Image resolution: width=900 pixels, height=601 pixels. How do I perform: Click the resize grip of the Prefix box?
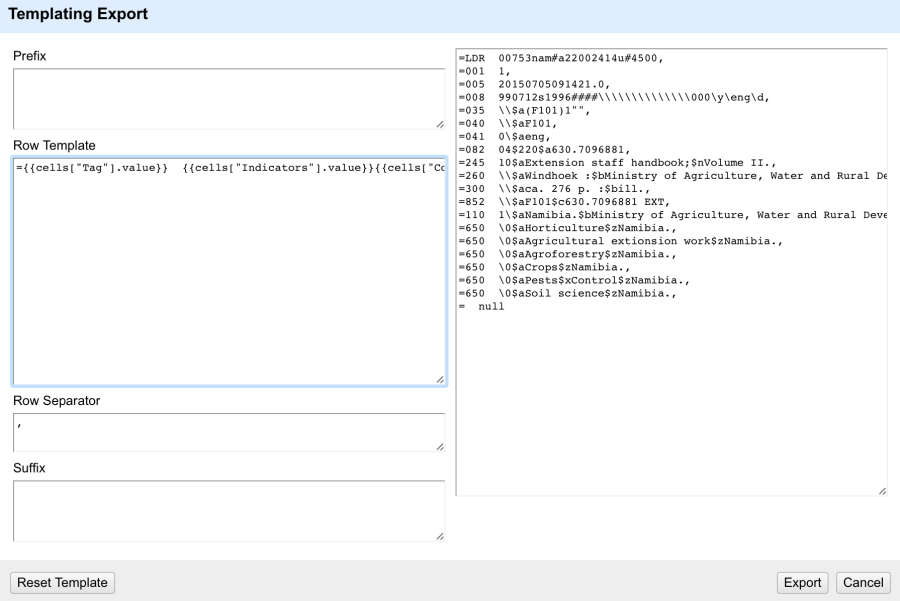coord(438,123)
